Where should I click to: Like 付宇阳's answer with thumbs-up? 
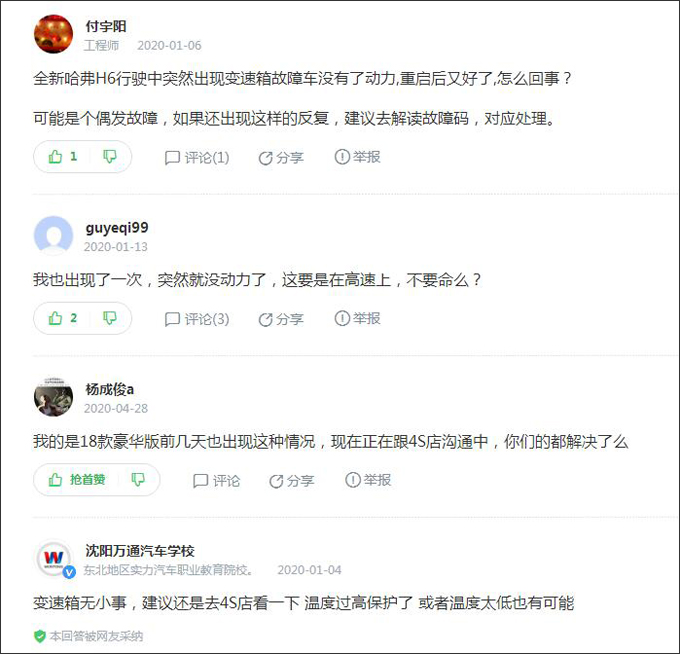point(62,157)
